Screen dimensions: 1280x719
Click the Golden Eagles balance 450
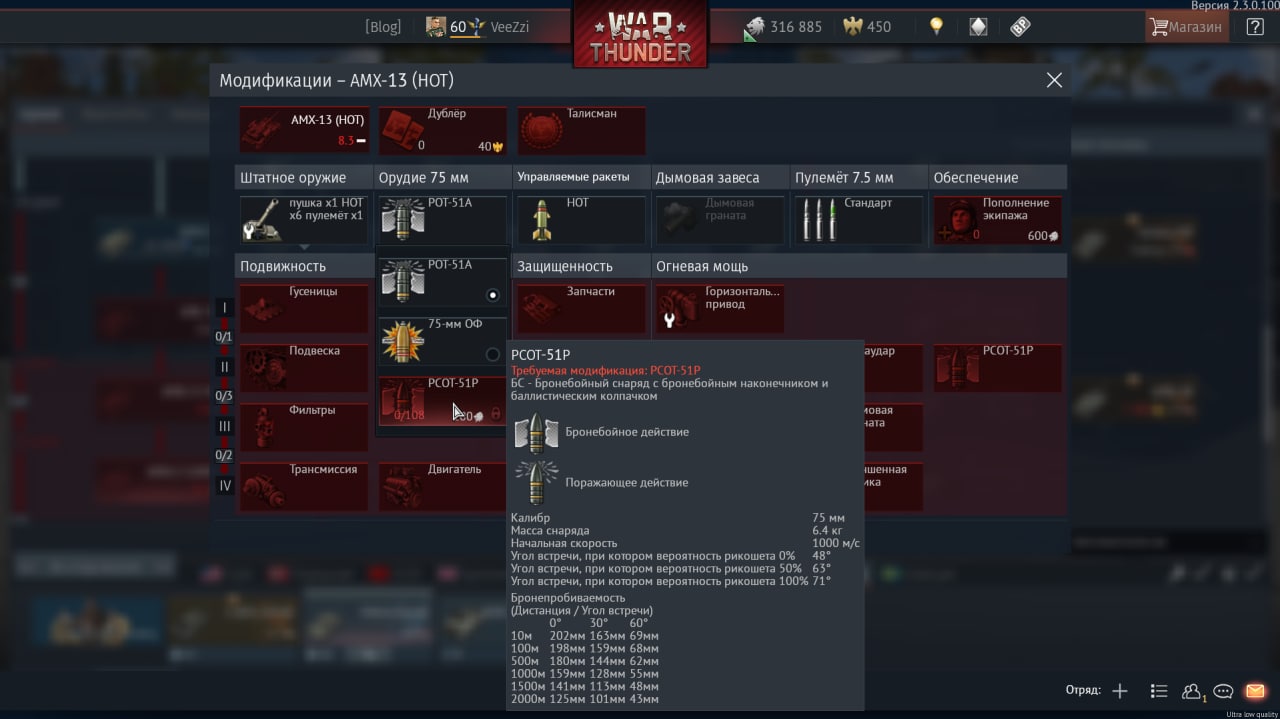(x=867, y=27)
